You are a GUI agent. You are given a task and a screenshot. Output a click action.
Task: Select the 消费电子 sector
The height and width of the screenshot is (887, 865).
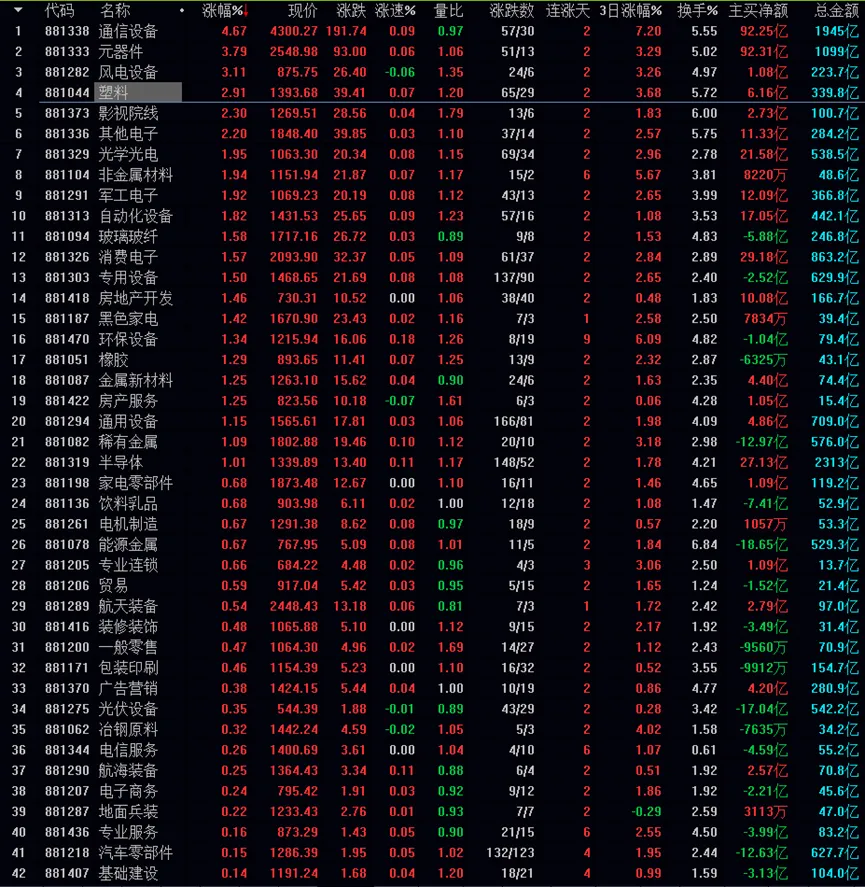point(128,257)
